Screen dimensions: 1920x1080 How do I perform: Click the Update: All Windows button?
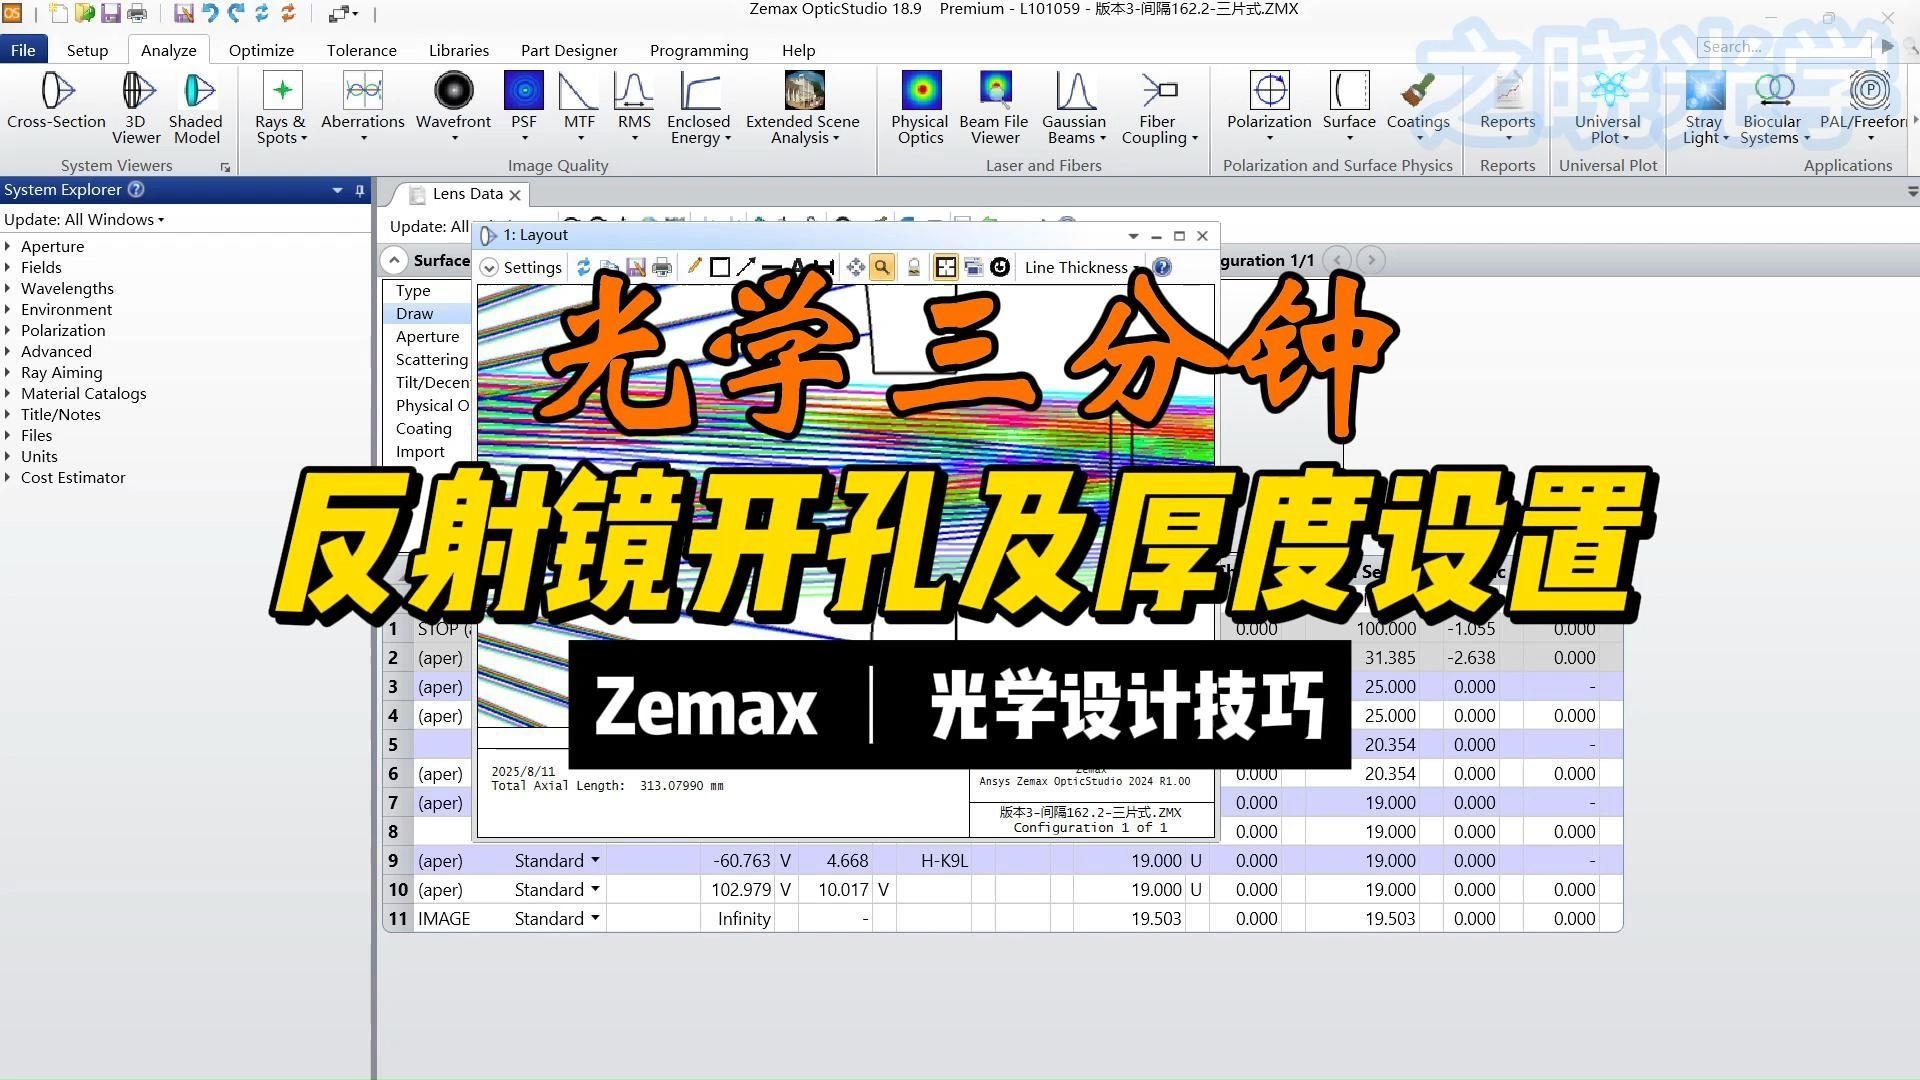click(83, 219)
